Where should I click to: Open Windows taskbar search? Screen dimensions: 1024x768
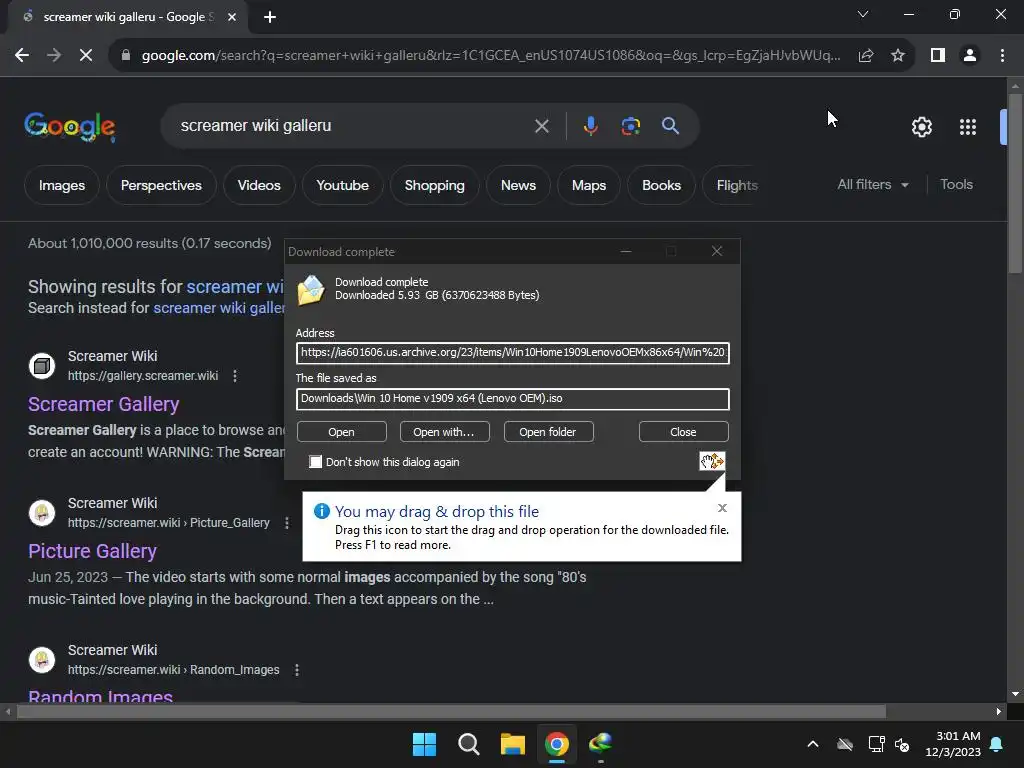coord(468,744)
